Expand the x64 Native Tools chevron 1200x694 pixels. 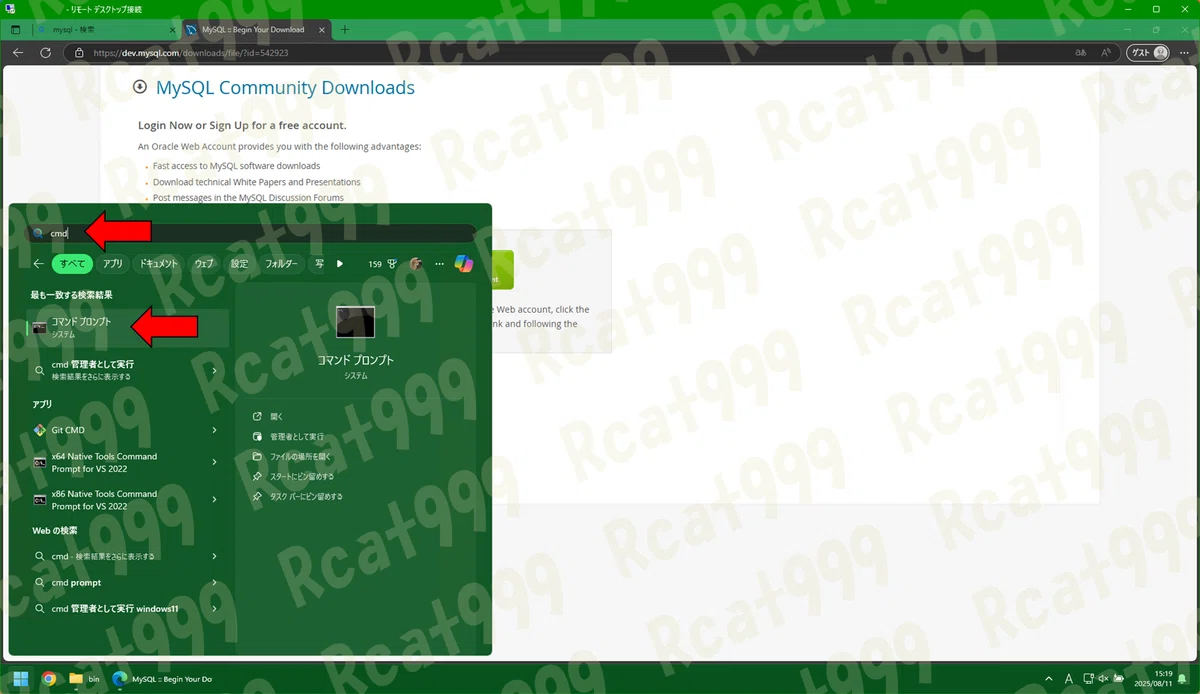pos(214,462)
